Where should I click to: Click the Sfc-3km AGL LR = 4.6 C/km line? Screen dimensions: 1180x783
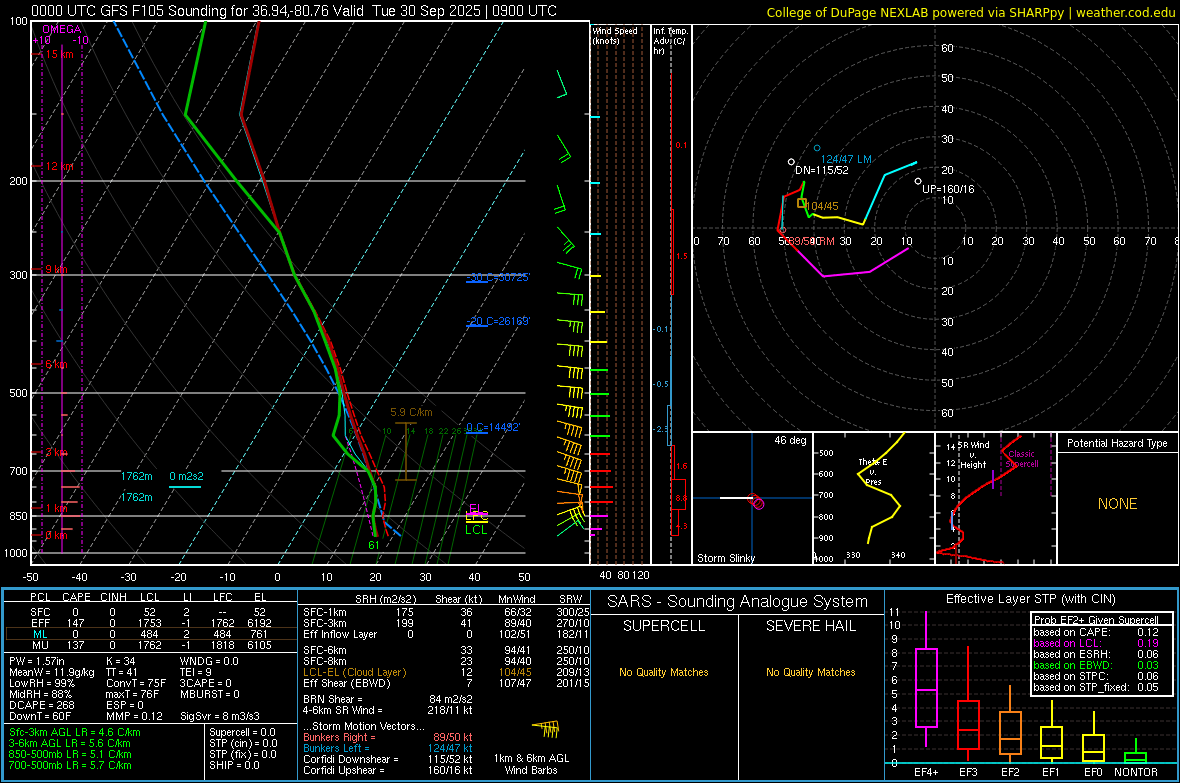pos(75,732)
